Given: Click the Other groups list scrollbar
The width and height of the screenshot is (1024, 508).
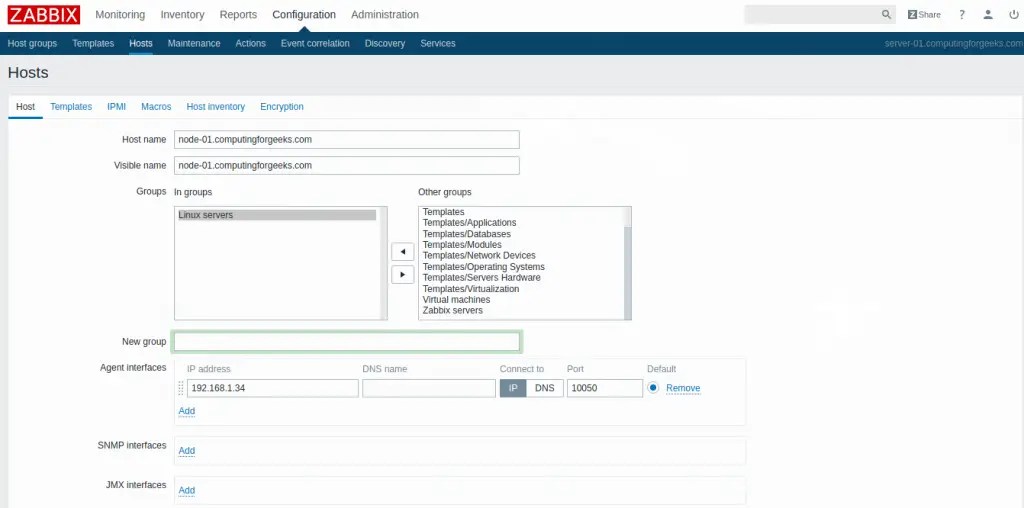Looking at the screenshot, I should coord(628,263).
